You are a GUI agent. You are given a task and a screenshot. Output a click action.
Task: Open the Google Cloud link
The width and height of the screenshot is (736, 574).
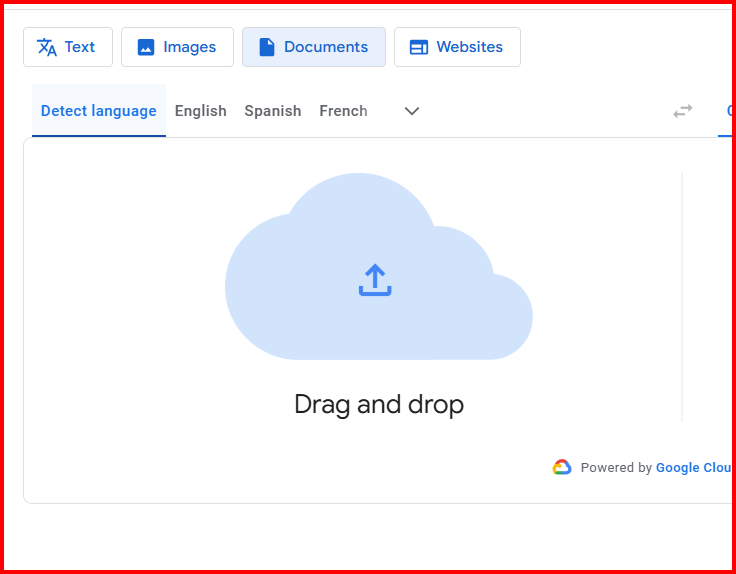coord(694,467)
